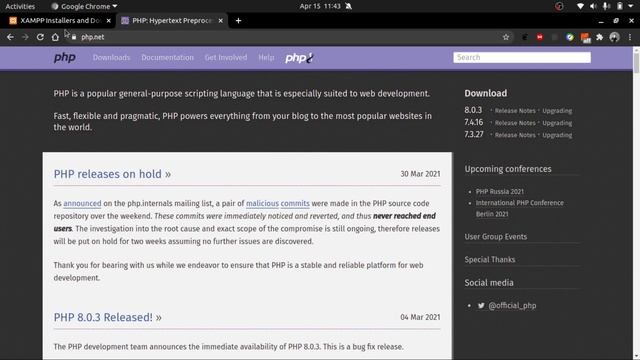Close the PHP: Hypertext Preprocessor tab
The image size is (640, 360).
(220, 20)
